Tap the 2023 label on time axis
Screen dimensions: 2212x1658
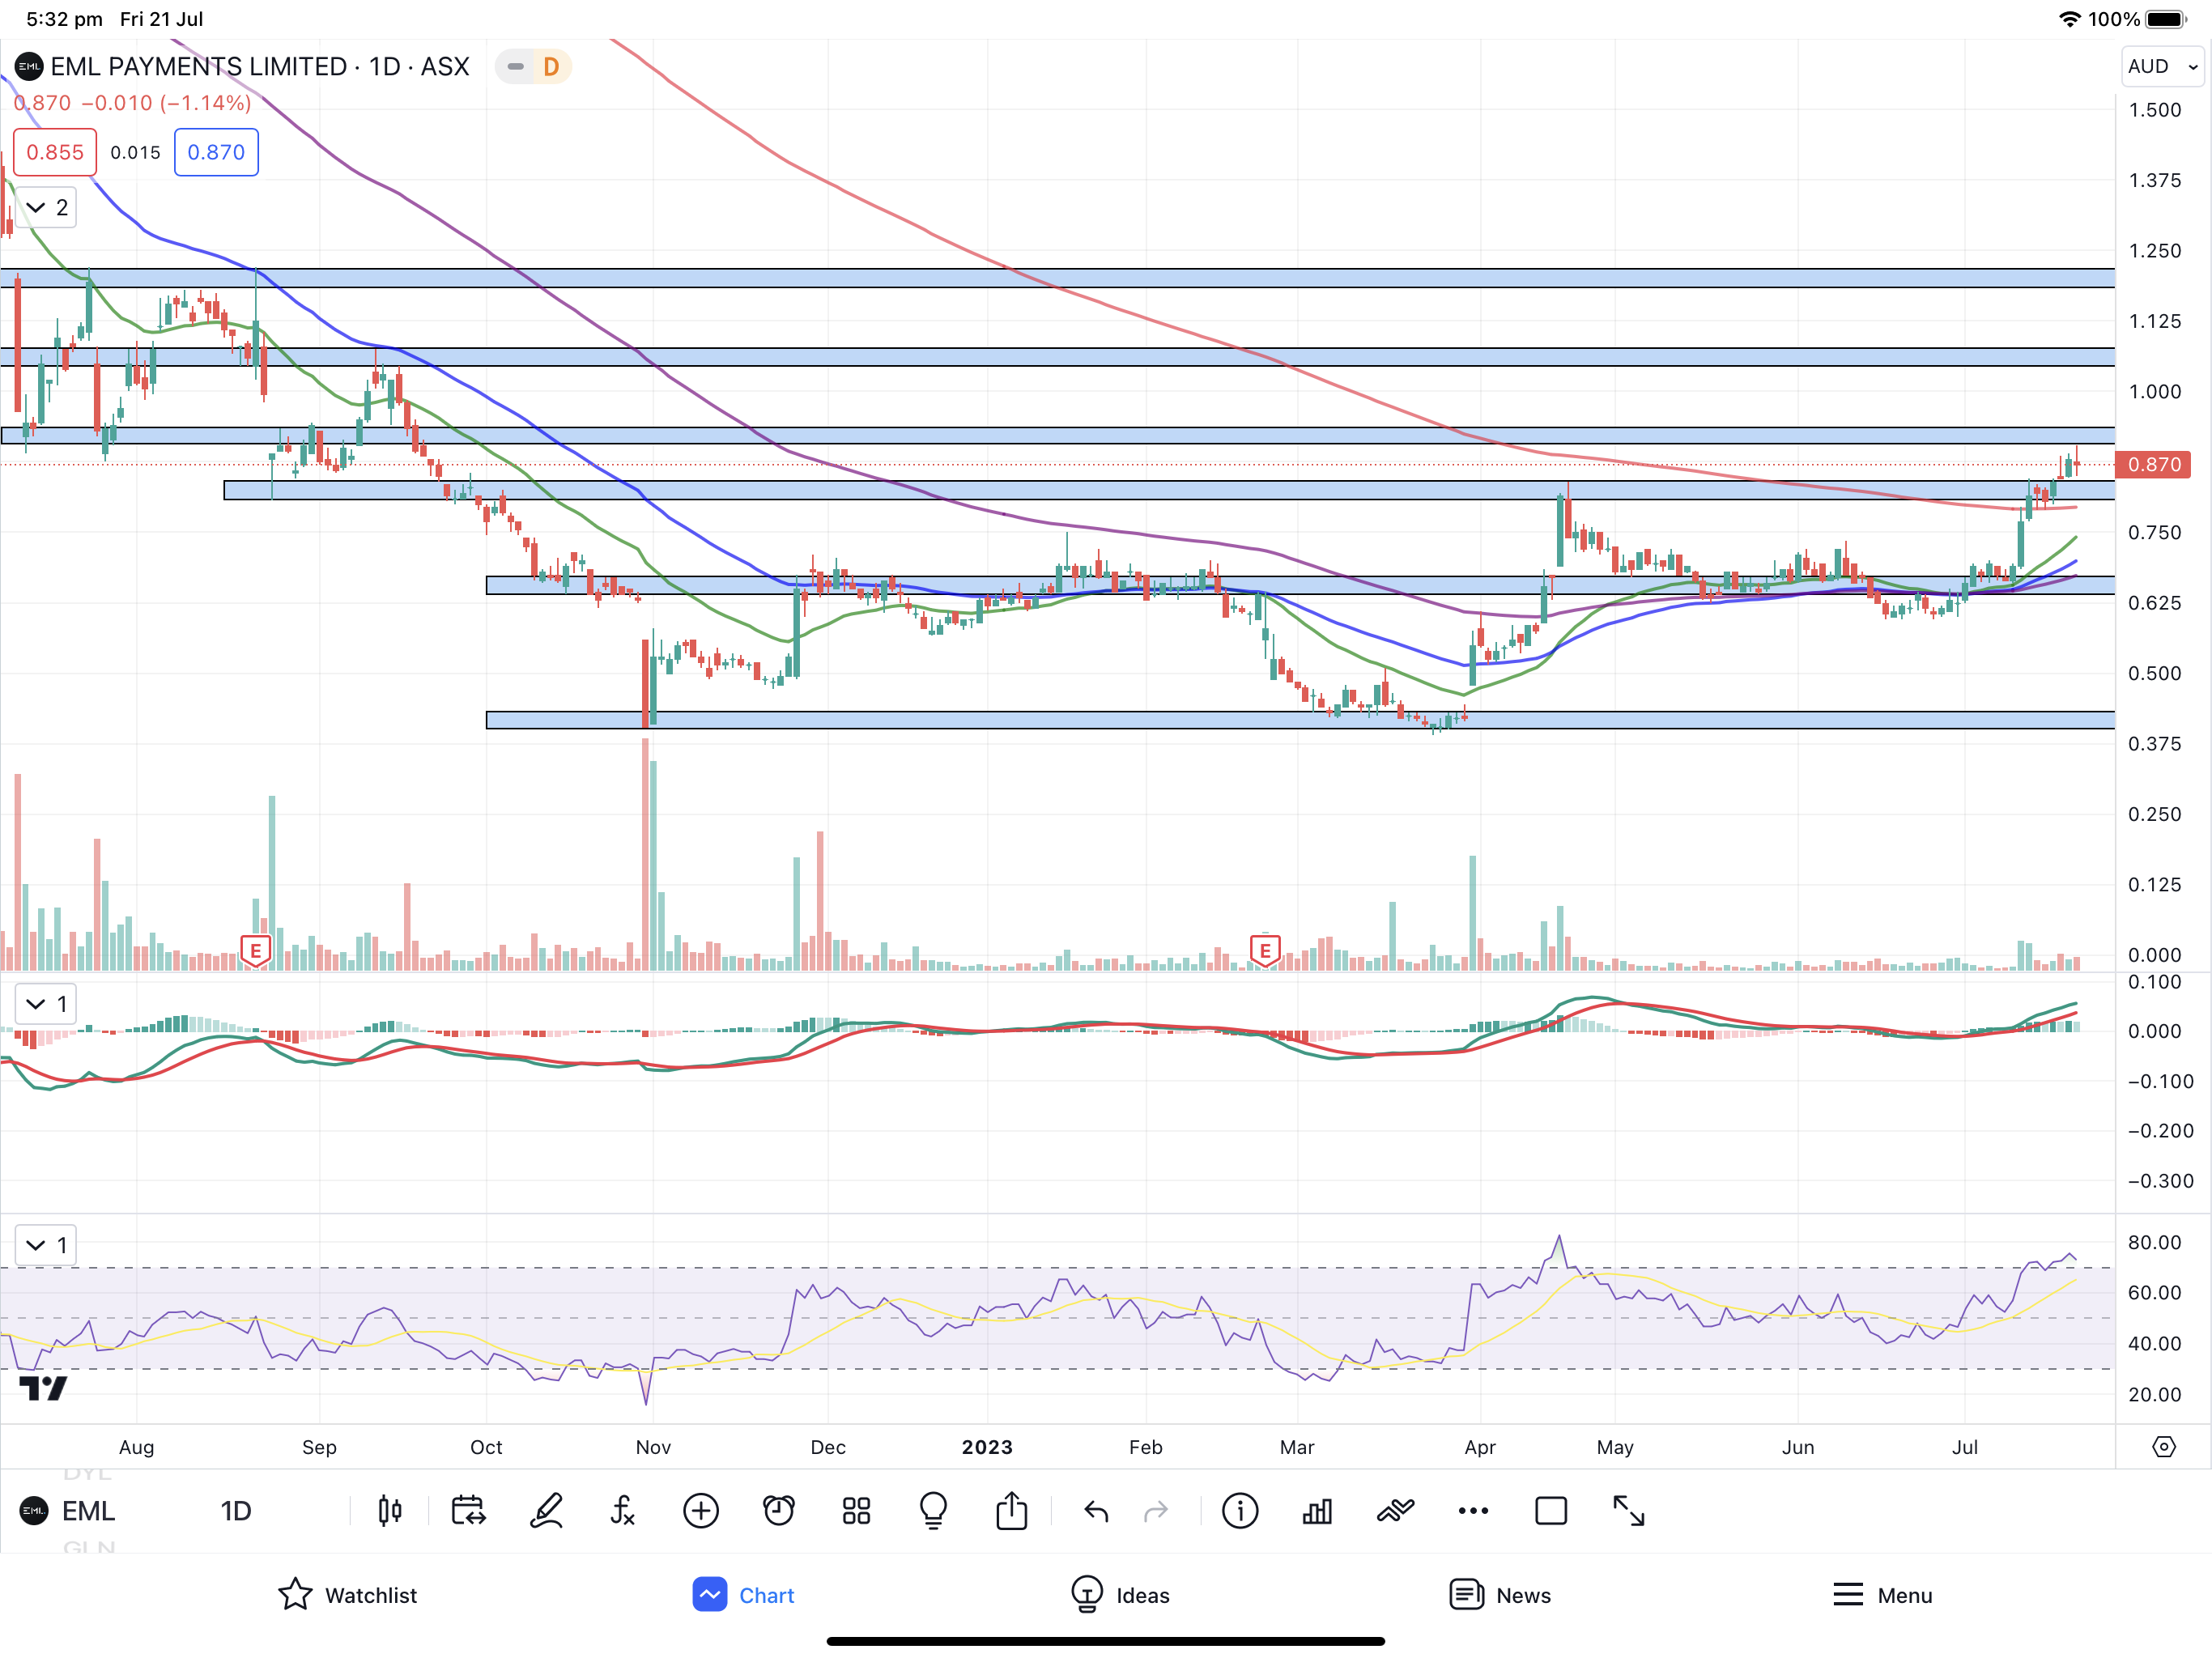click(x=987, y=1447)
